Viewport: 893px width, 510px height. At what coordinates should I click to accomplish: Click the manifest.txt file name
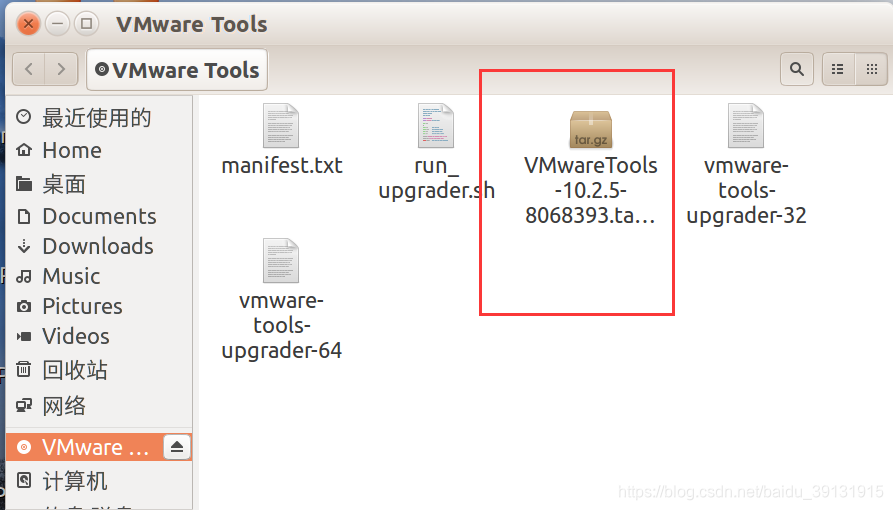point(282,166)
